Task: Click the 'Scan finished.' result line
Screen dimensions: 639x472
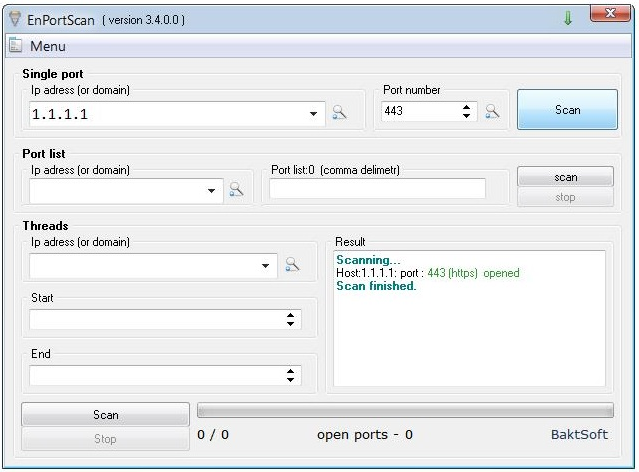Action: 376,286
